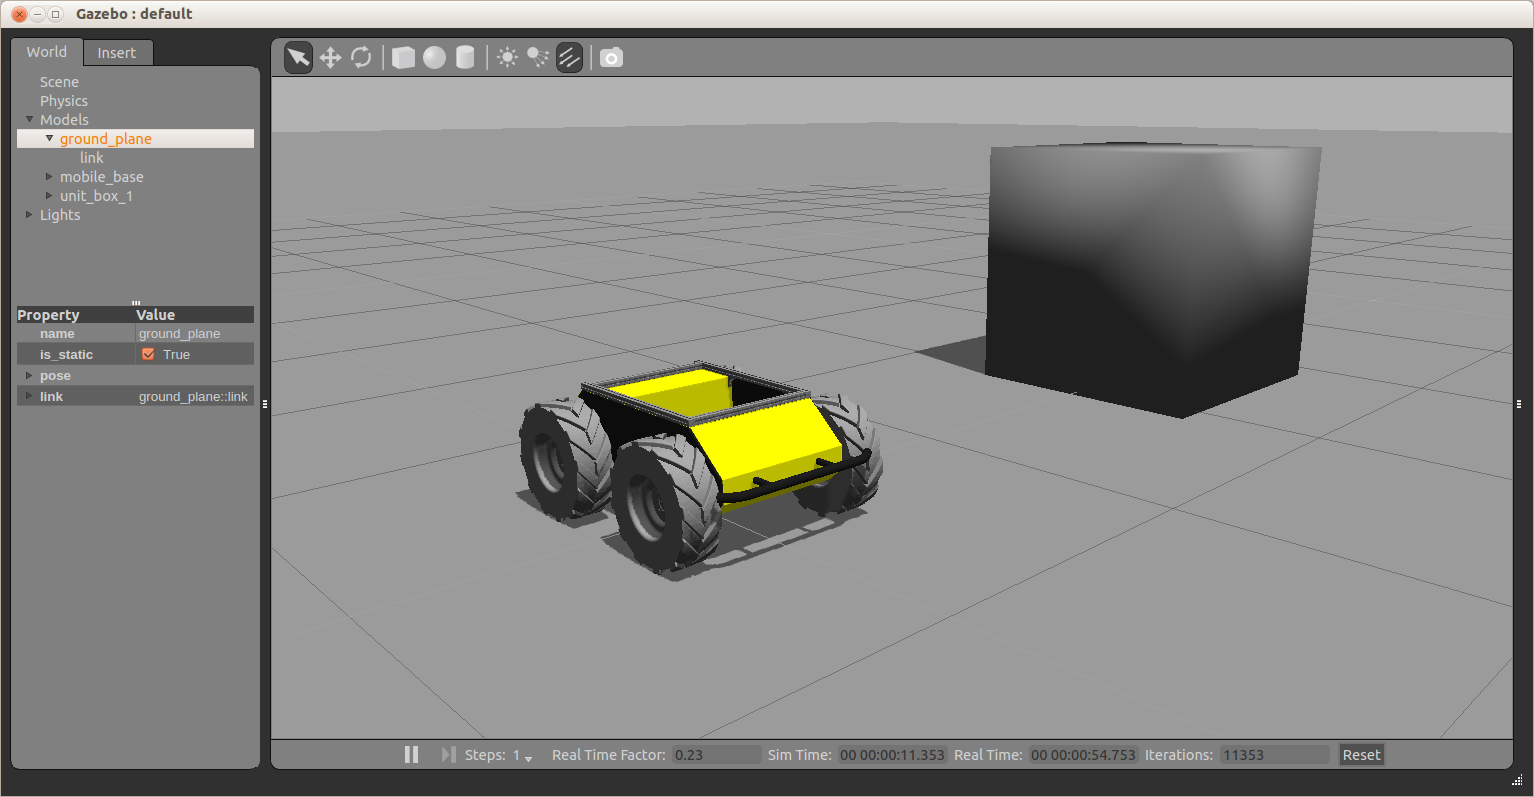Expand the mobile_base model tree item
This screenshot has height=797, width=1534.
[x=49, y=177]
